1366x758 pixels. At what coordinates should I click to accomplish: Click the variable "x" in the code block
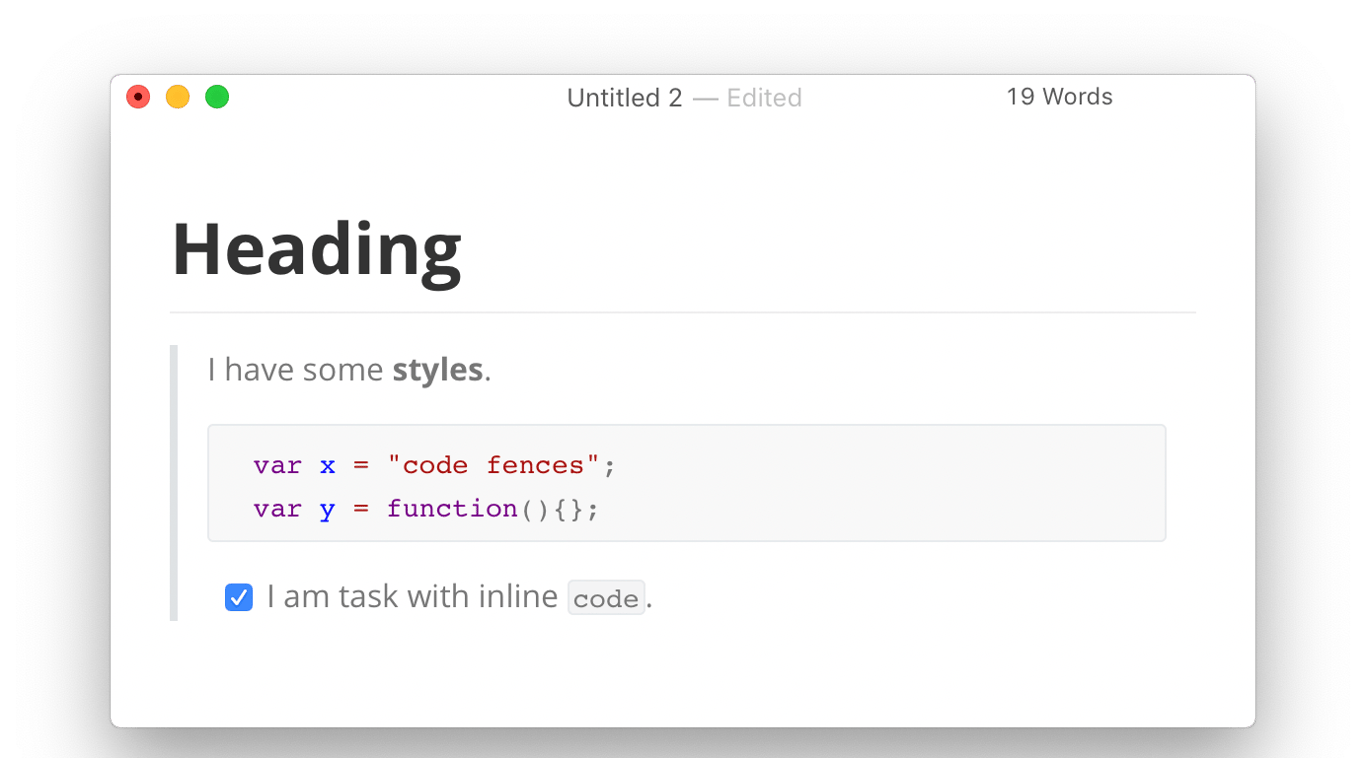pos(328,465)
